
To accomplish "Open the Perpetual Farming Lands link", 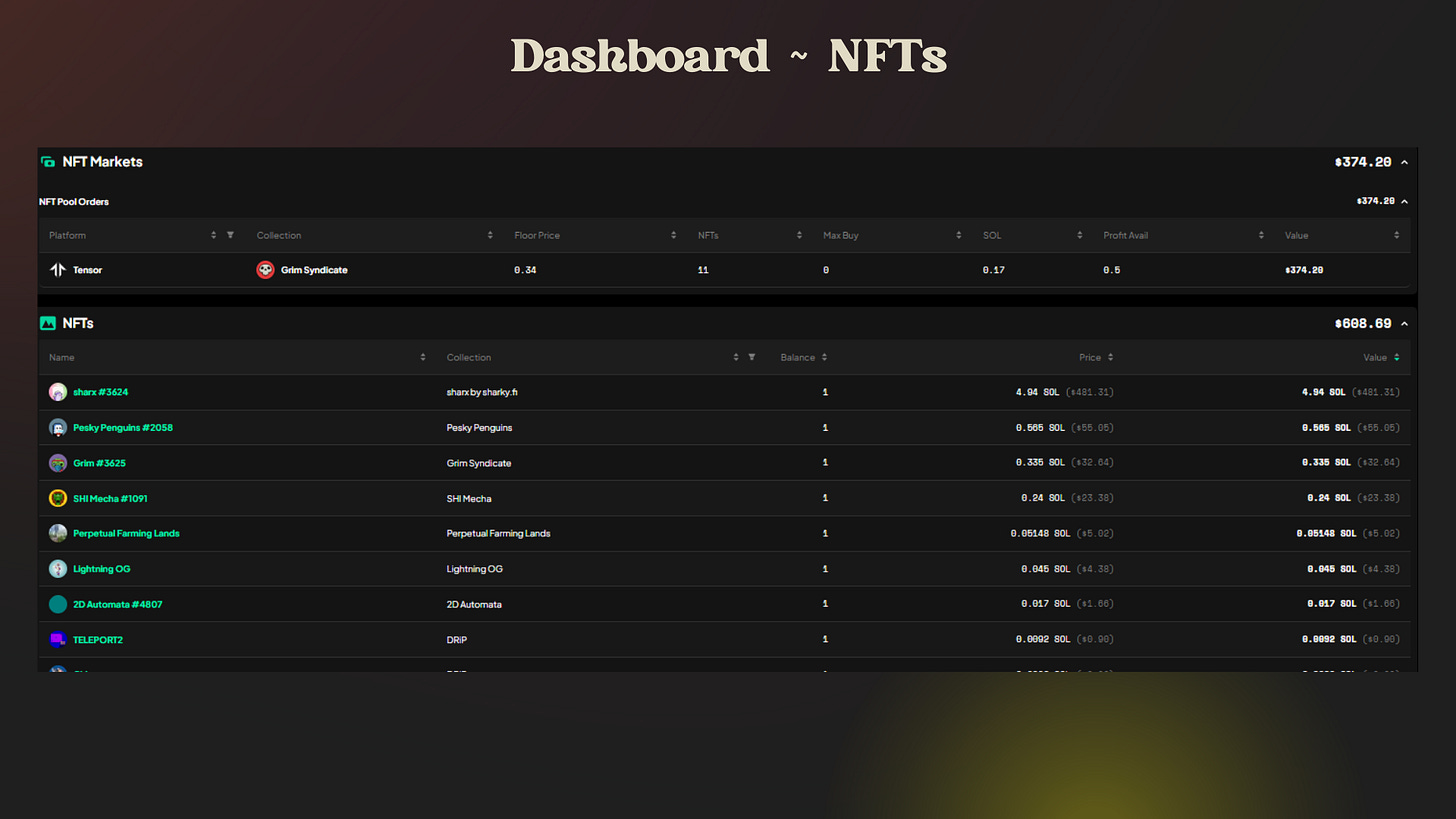I will 126,533.
